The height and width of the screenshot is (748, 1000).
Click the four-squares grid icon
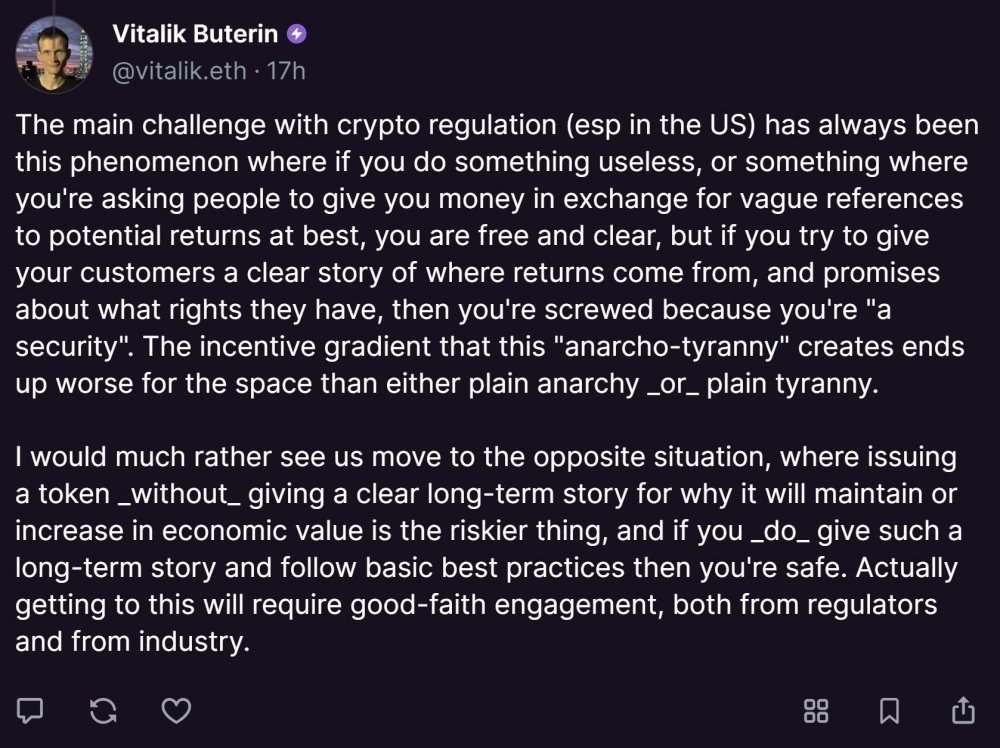816,710
